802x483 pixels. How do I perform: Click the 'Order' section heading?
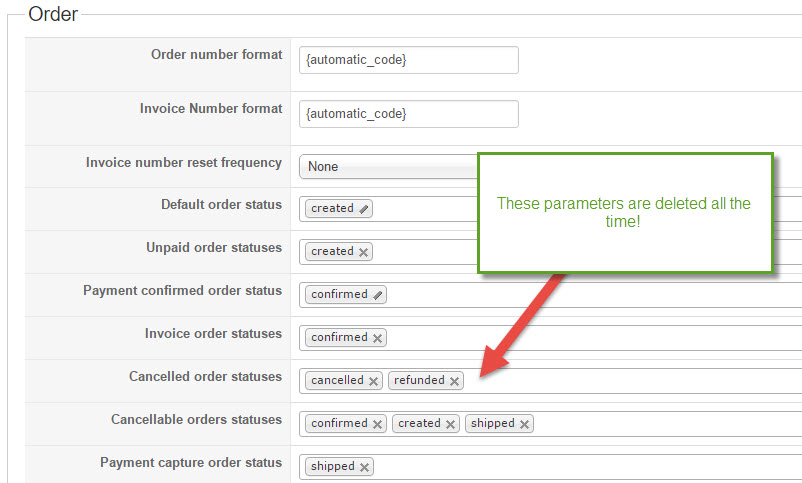tap(53, 14)
